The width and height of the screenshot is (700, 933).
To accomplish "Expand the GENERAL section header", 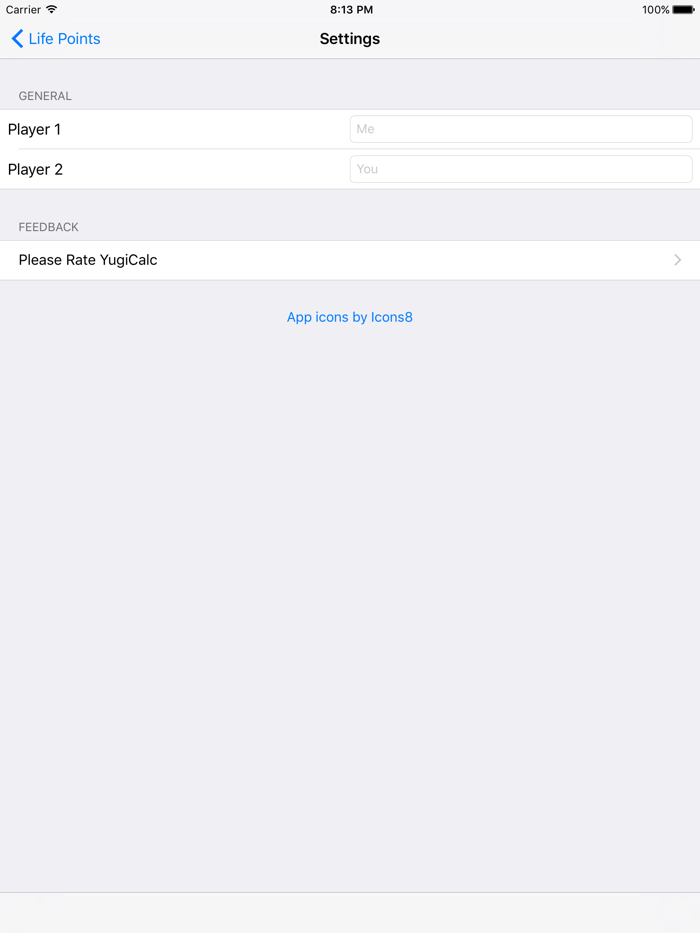I will [45, 96].
